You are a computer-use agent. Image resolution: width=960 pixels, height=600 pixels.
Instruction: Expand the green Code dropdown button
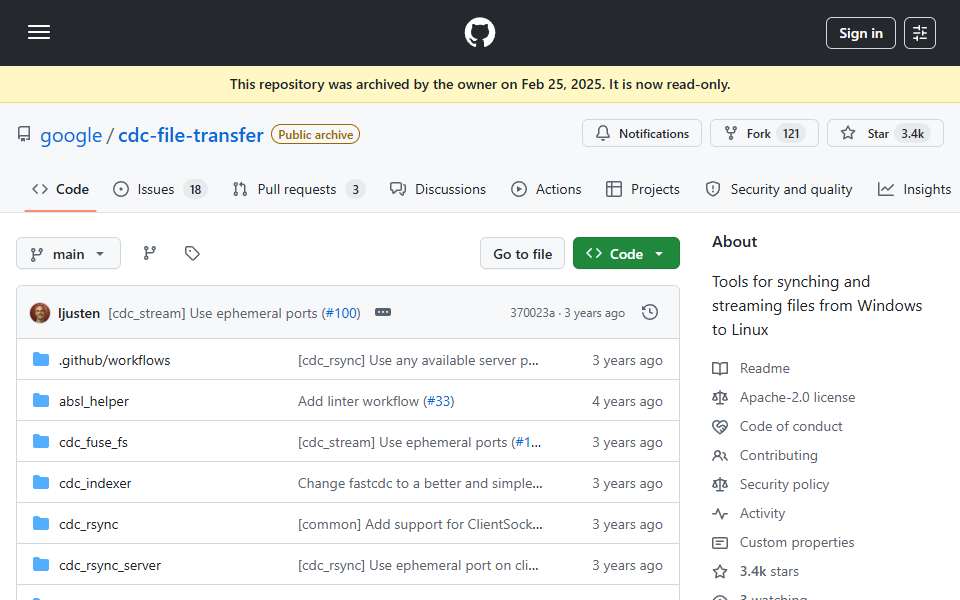click(626, 253)
